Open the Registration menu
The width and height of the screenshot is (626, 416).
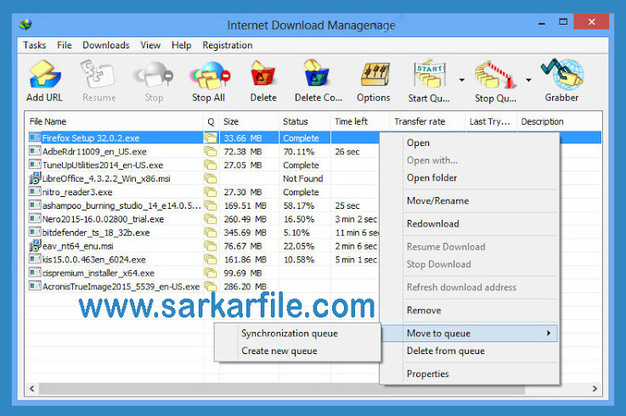click(x=227, y=45)
